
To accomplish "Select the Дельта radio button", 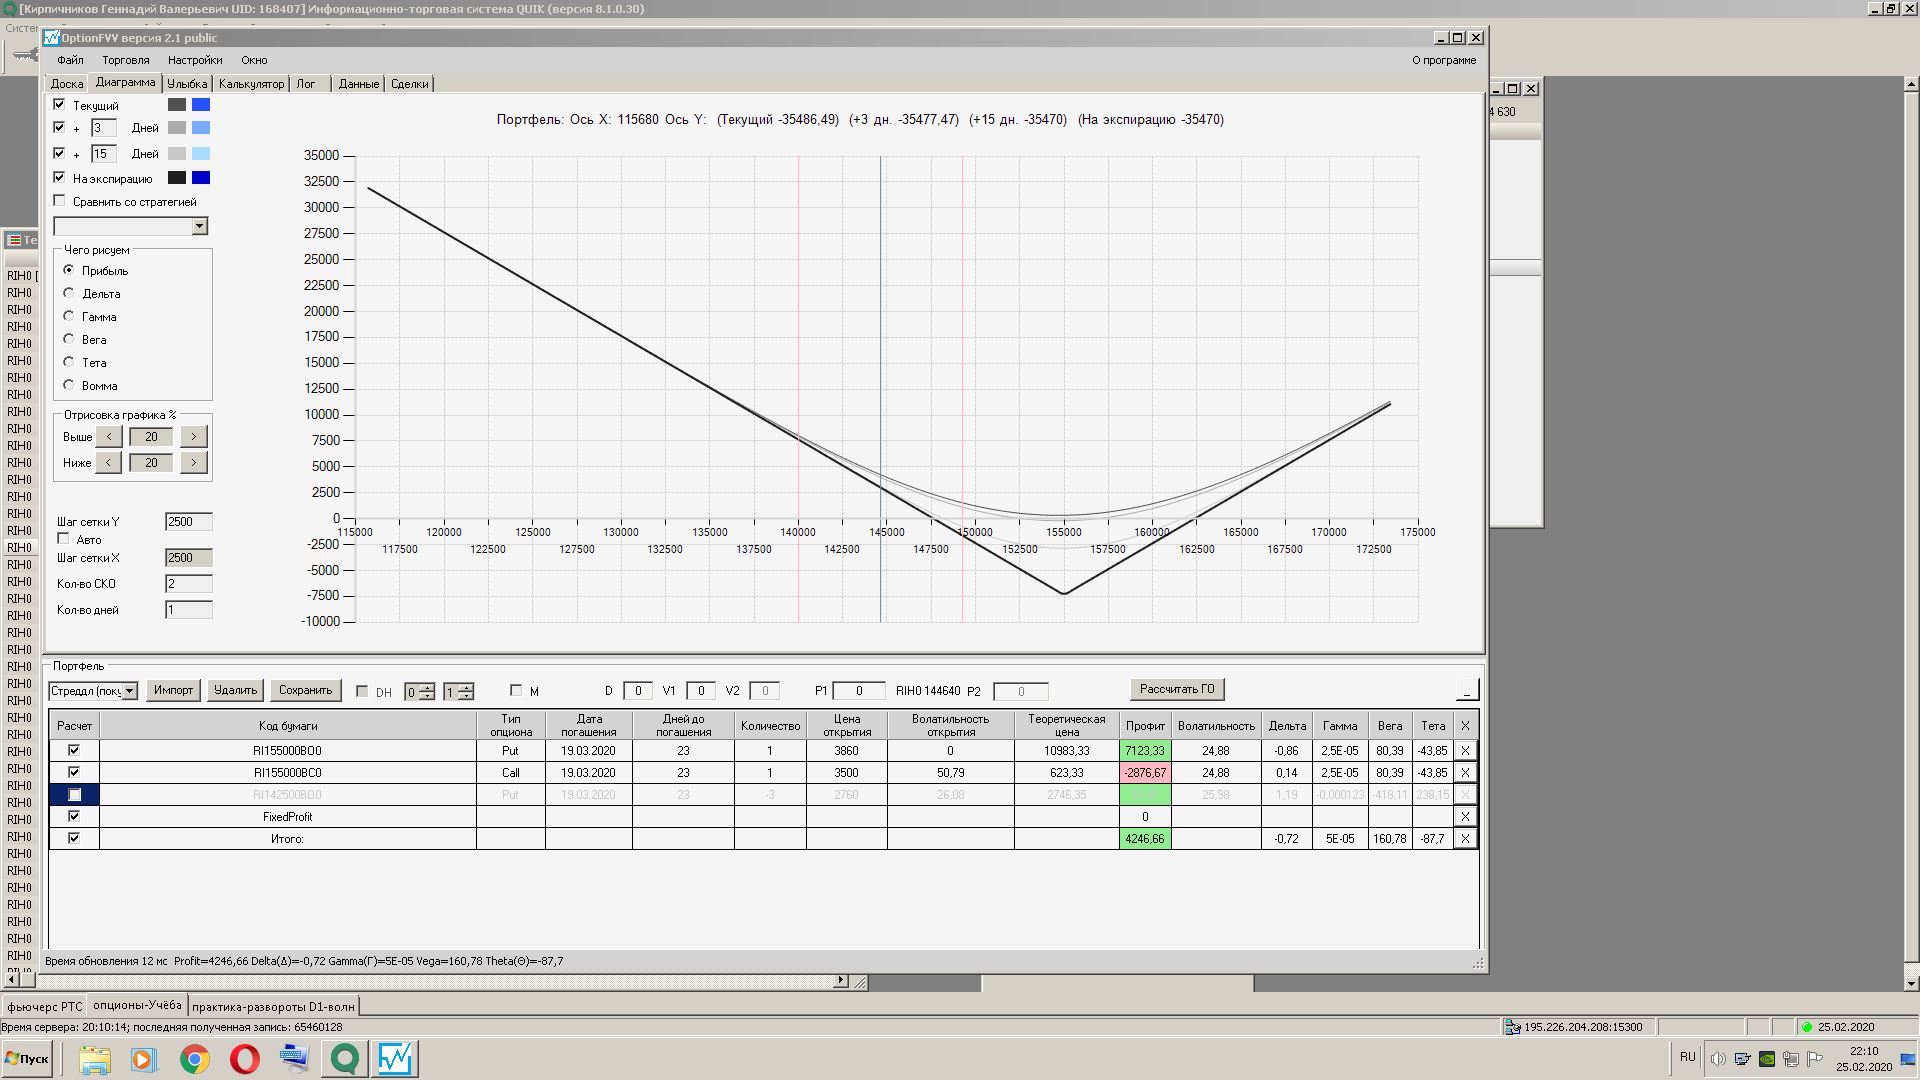I will tap(69, 293).
